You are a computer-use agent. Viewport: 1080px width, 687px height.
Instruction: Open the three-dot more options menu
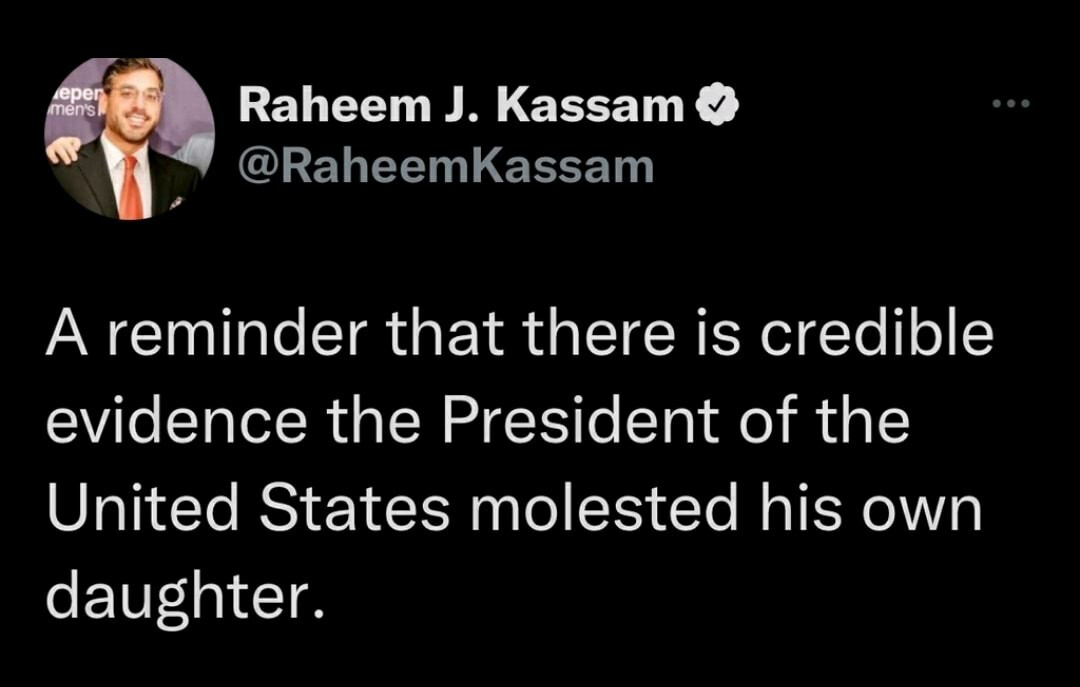pyautogui.click(x=1009, y=104)
